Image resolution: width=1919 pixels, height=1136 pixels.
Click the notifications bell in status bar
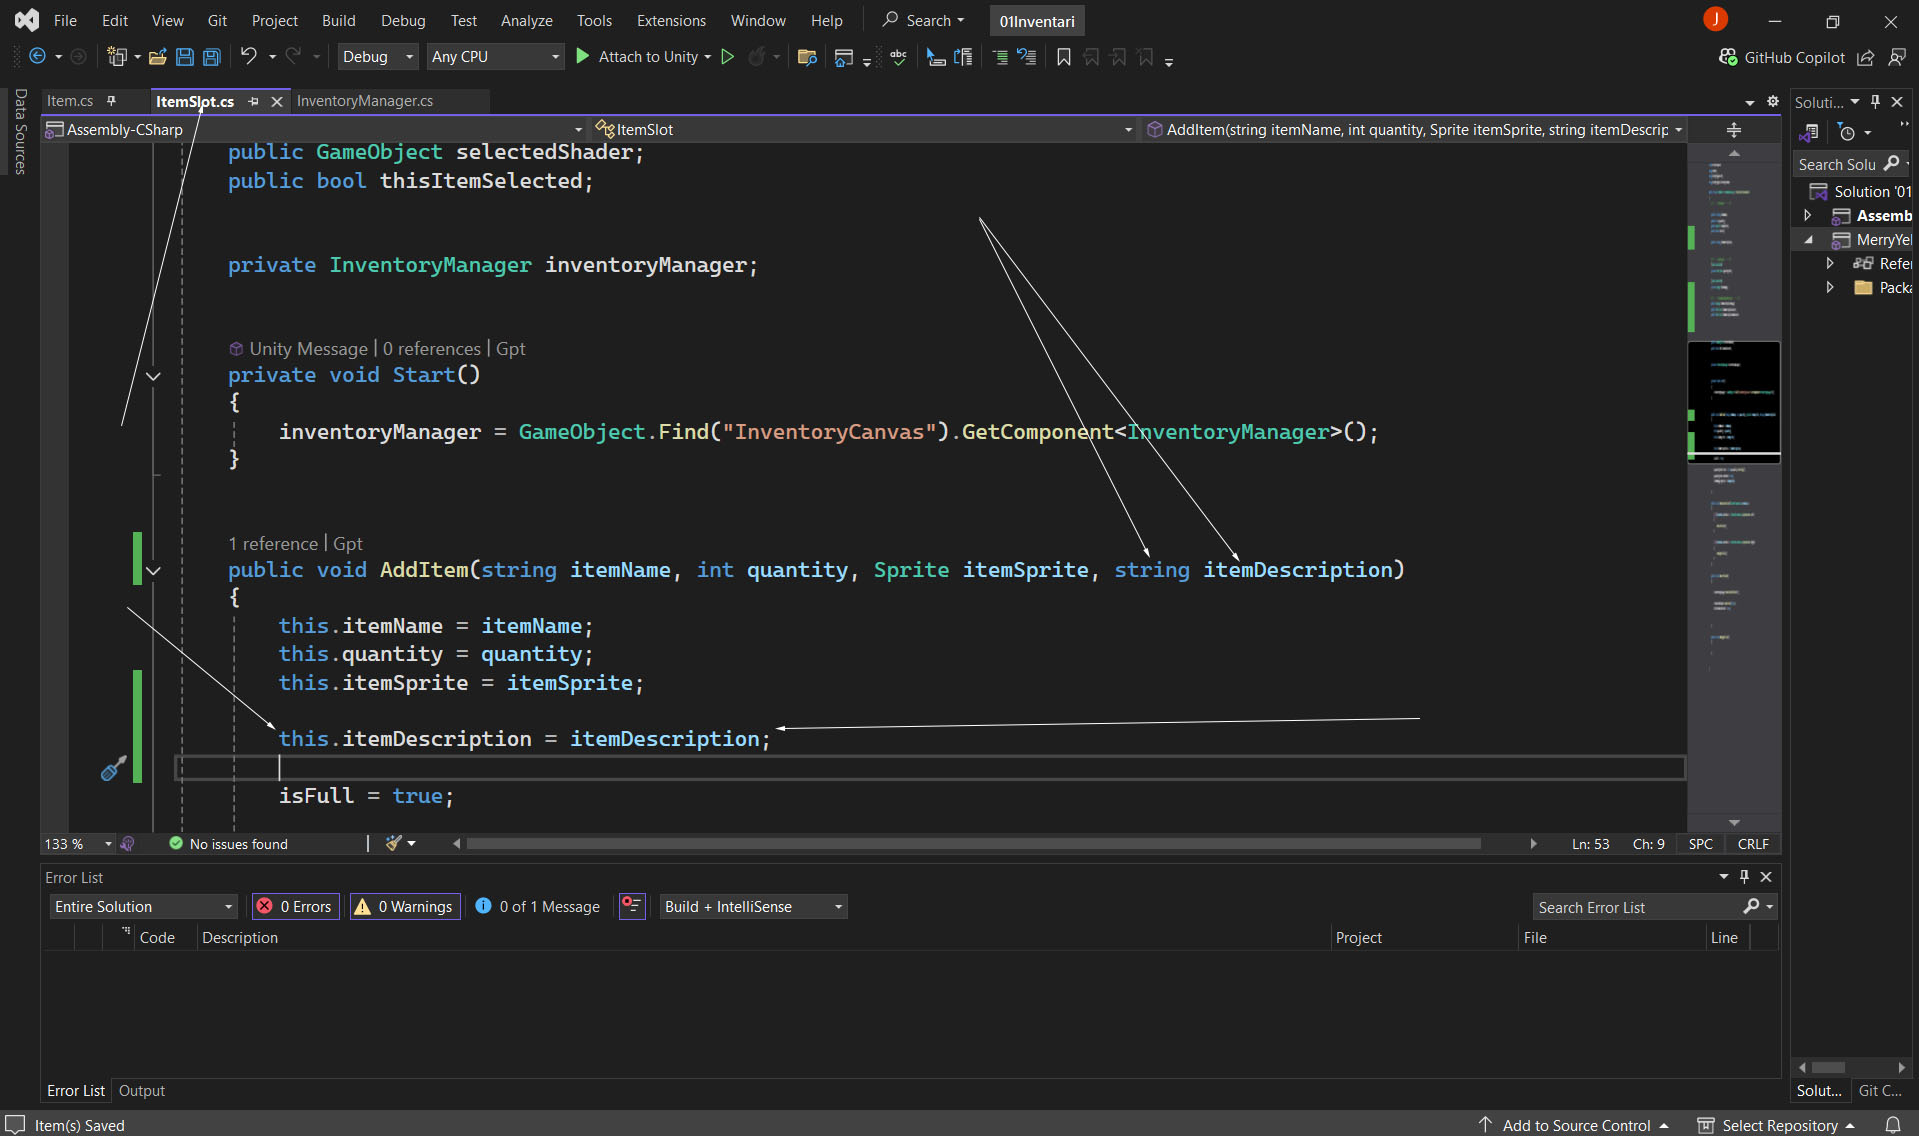click(1892, 1125)
